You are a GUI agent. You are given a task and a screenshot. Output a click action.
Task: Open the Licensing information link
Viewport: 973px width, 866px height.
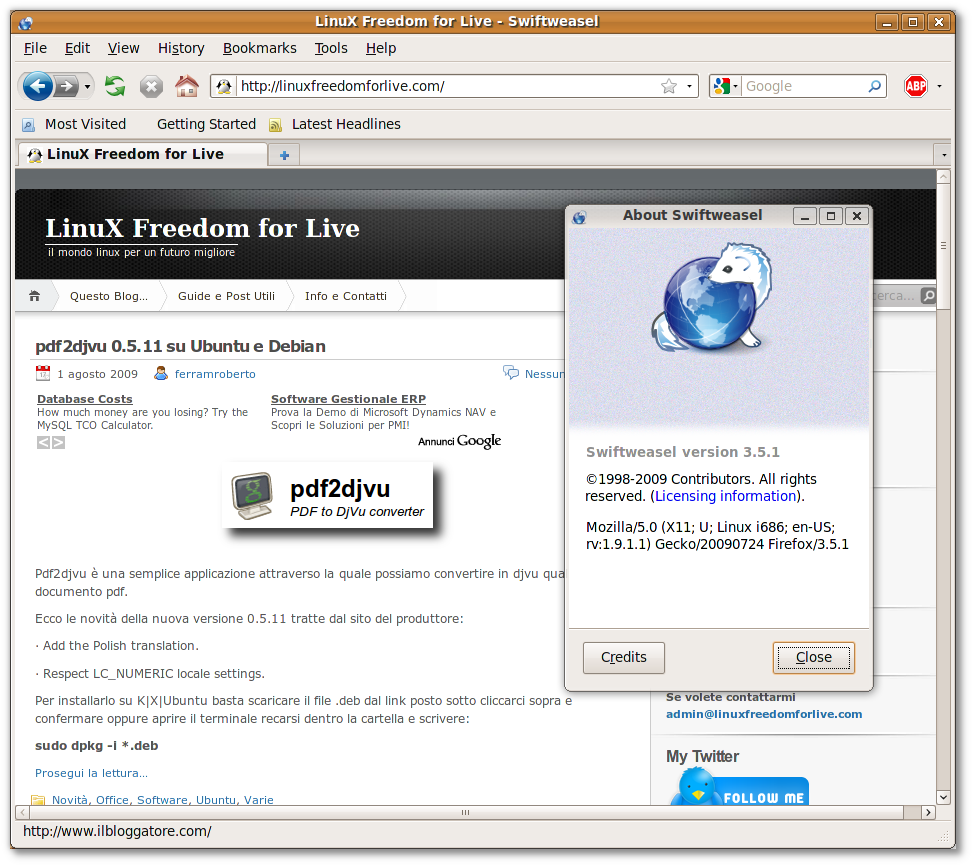click(x=725, y=496)
